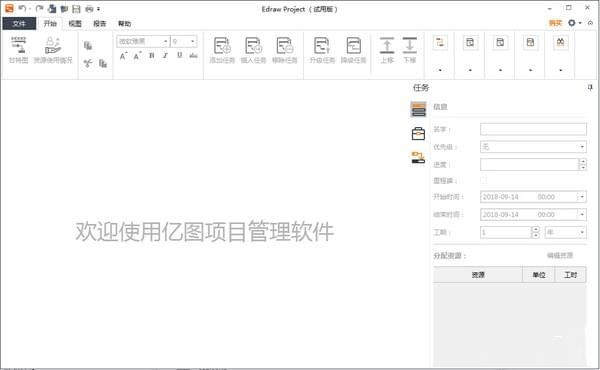The width and height of the screenshot is (600, 370).
Task: Select the briefcase panel icon
Action: pos(418,134)
